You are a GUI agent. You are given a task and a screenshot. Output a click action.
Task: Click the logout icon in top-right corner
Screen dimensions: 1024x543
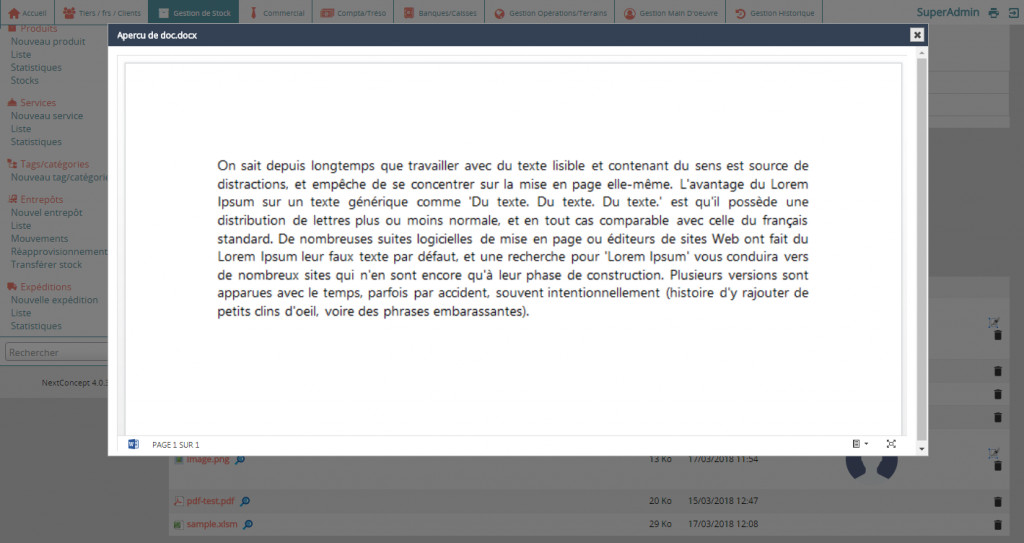click(x=1014, y=12)
